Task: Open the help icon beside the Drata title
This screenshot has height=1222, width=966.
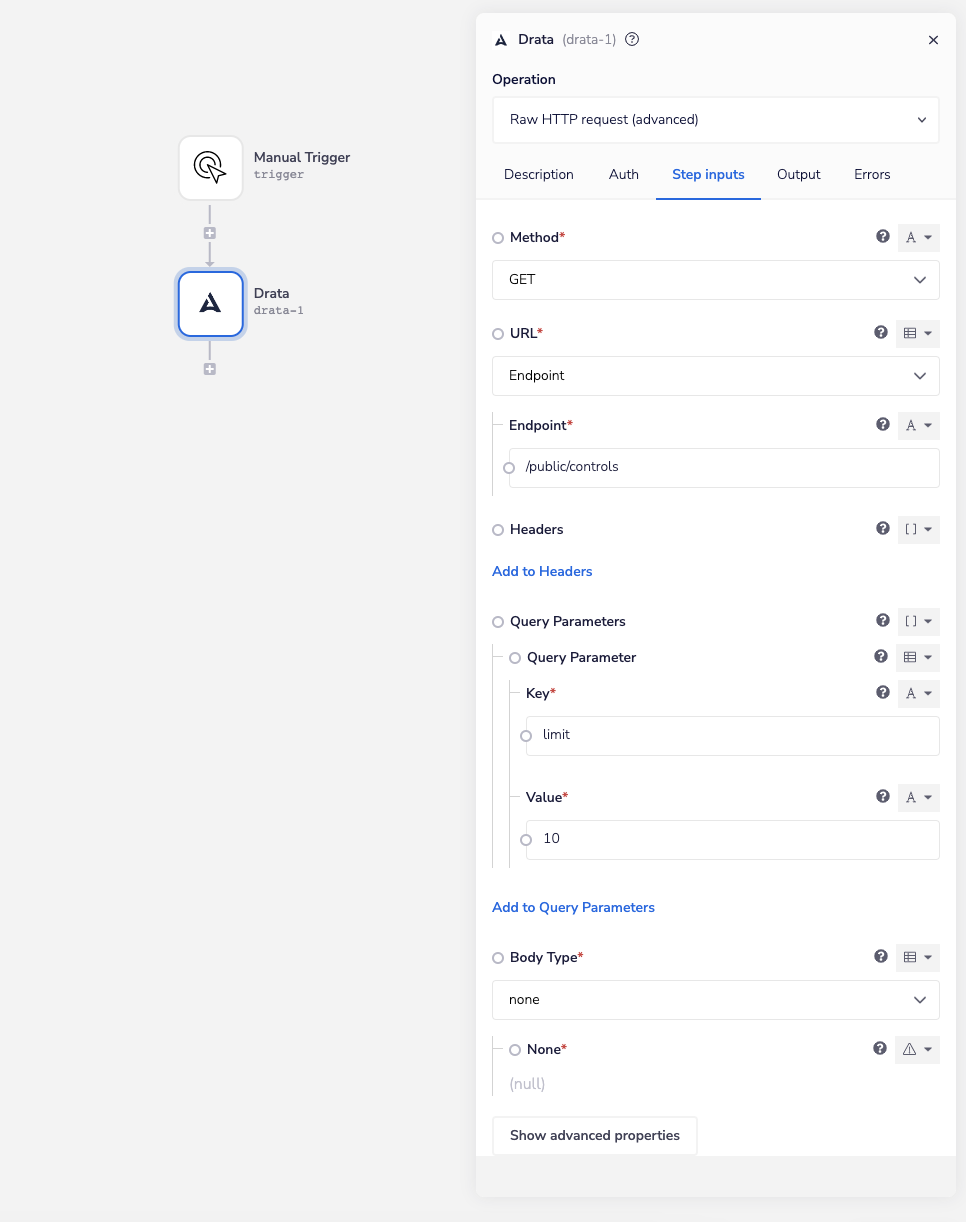Action: point(632,40)
